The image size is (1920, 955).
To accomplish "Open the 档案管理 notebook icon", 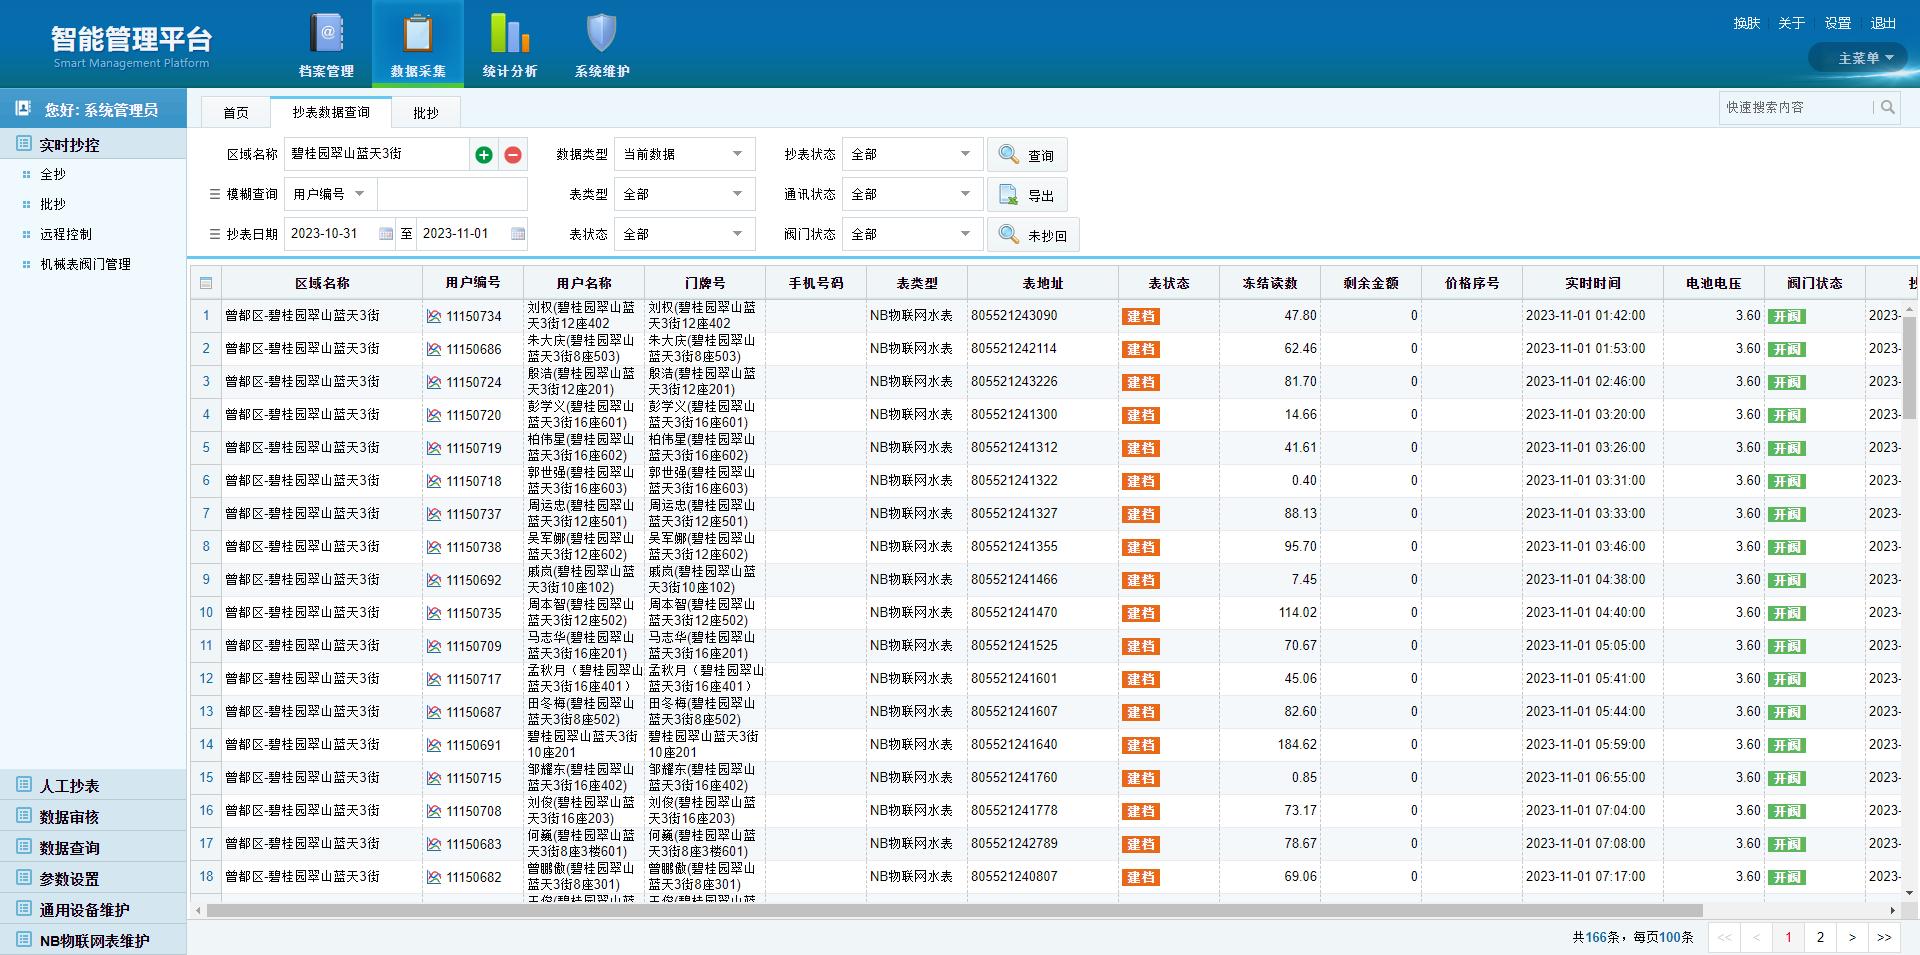I will (326, 34).
